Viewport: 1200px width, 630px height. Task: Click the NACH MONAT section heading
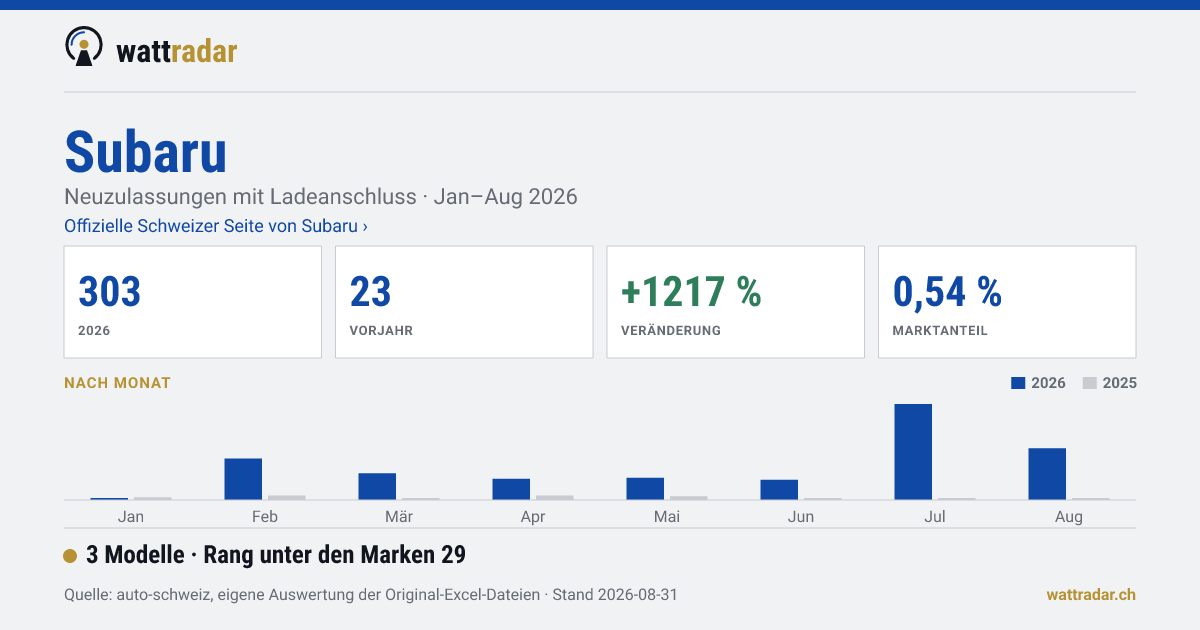tap(118, 383)
